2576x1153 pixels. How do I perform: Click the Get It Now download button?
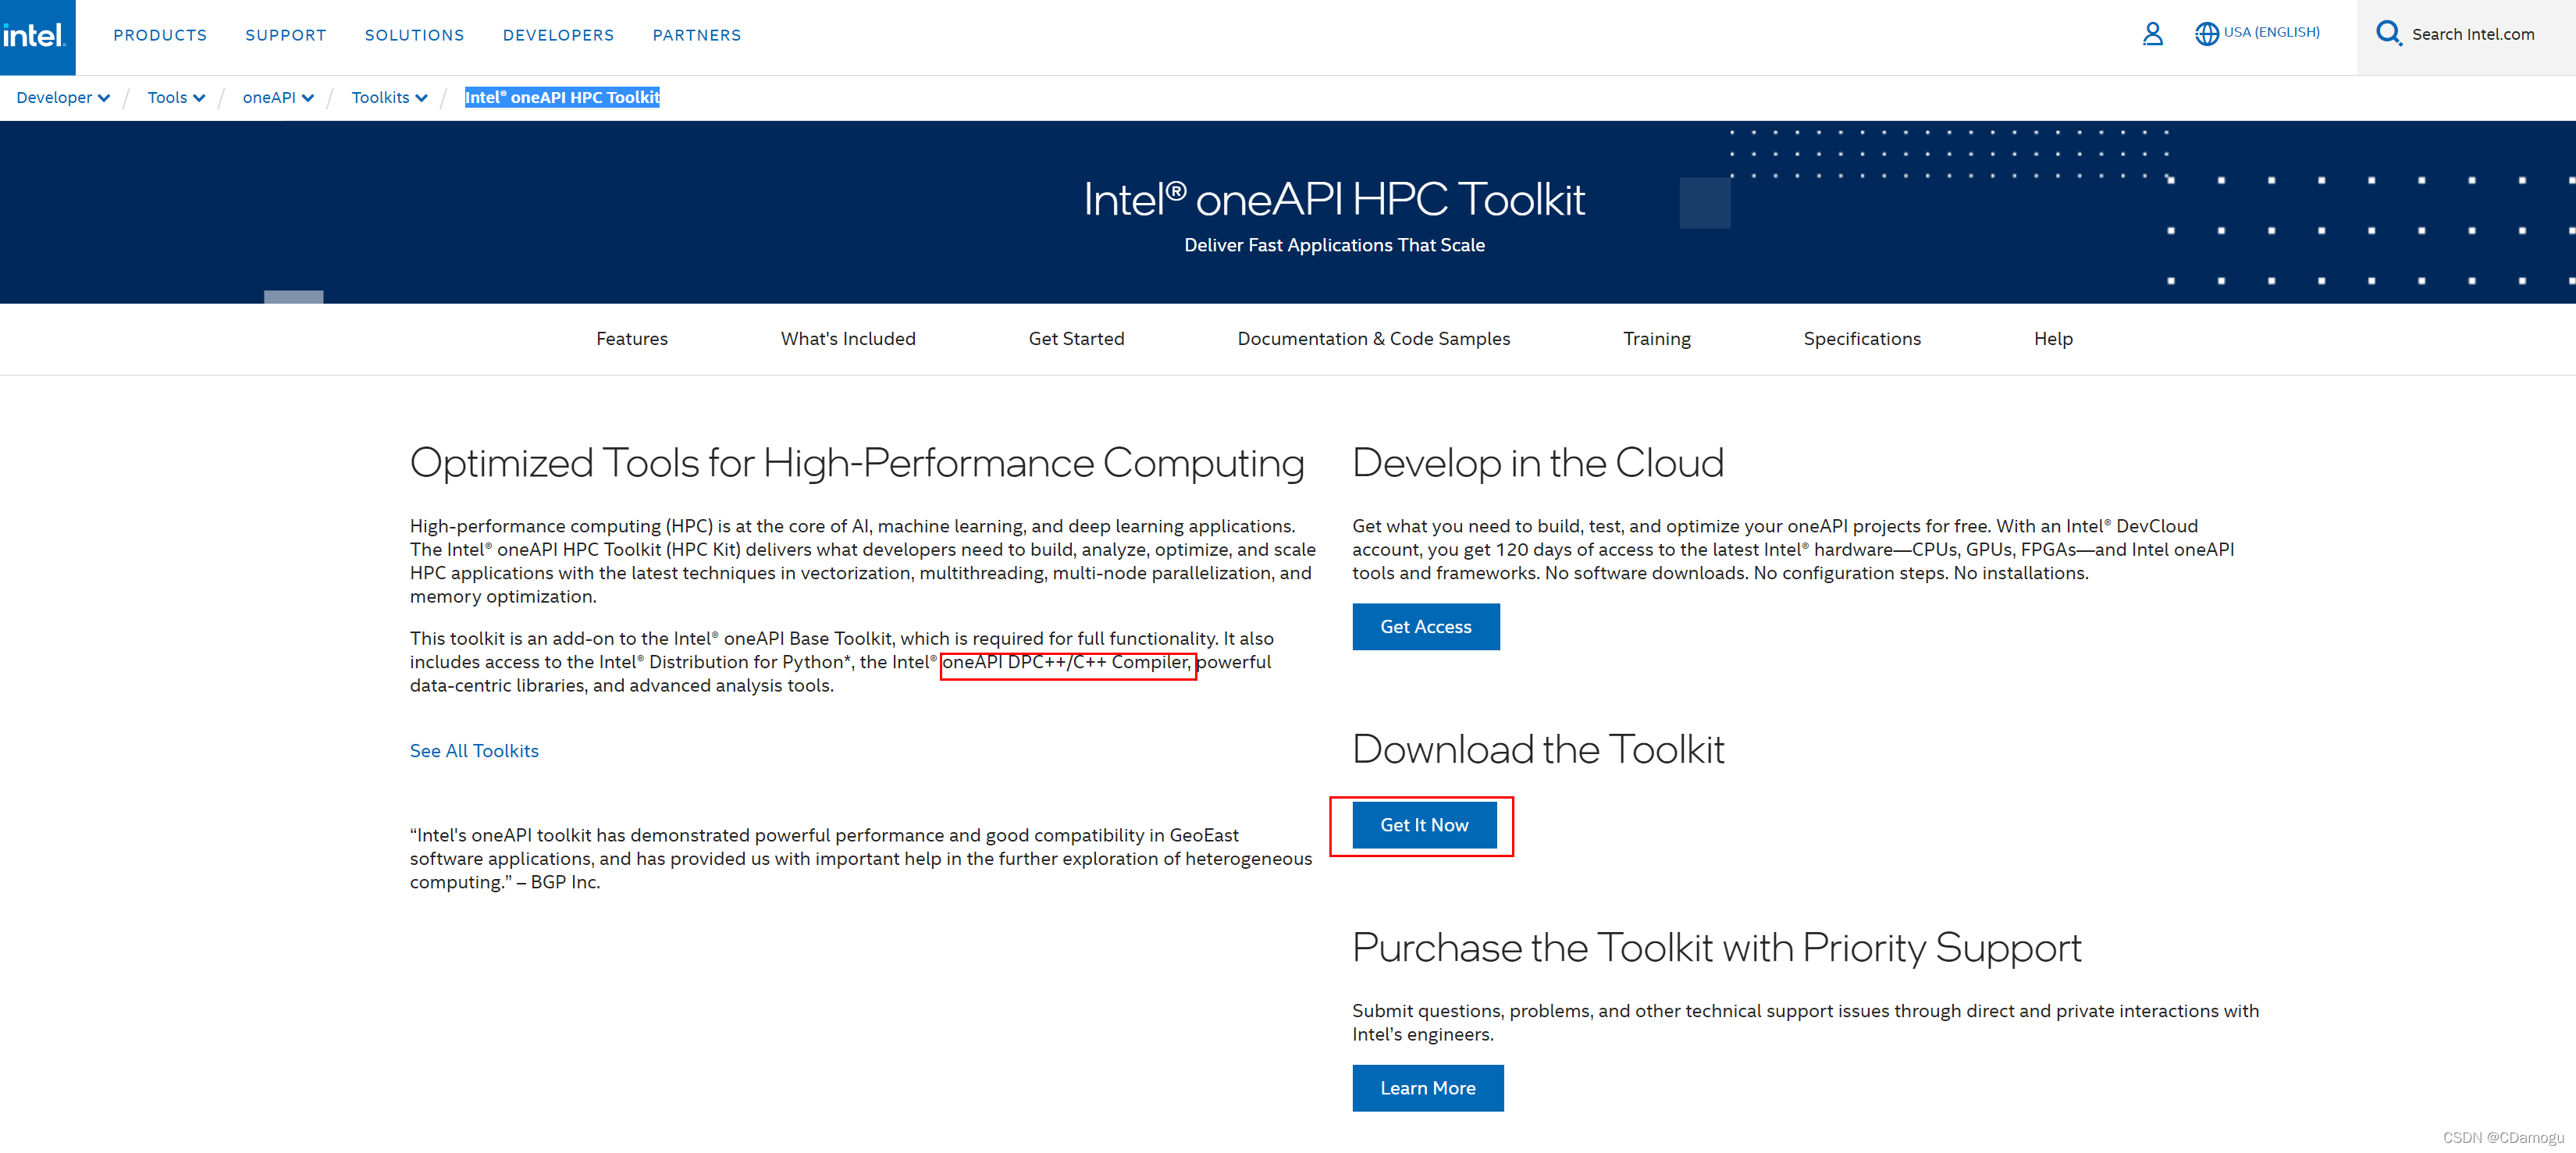tap(1423, 824)
